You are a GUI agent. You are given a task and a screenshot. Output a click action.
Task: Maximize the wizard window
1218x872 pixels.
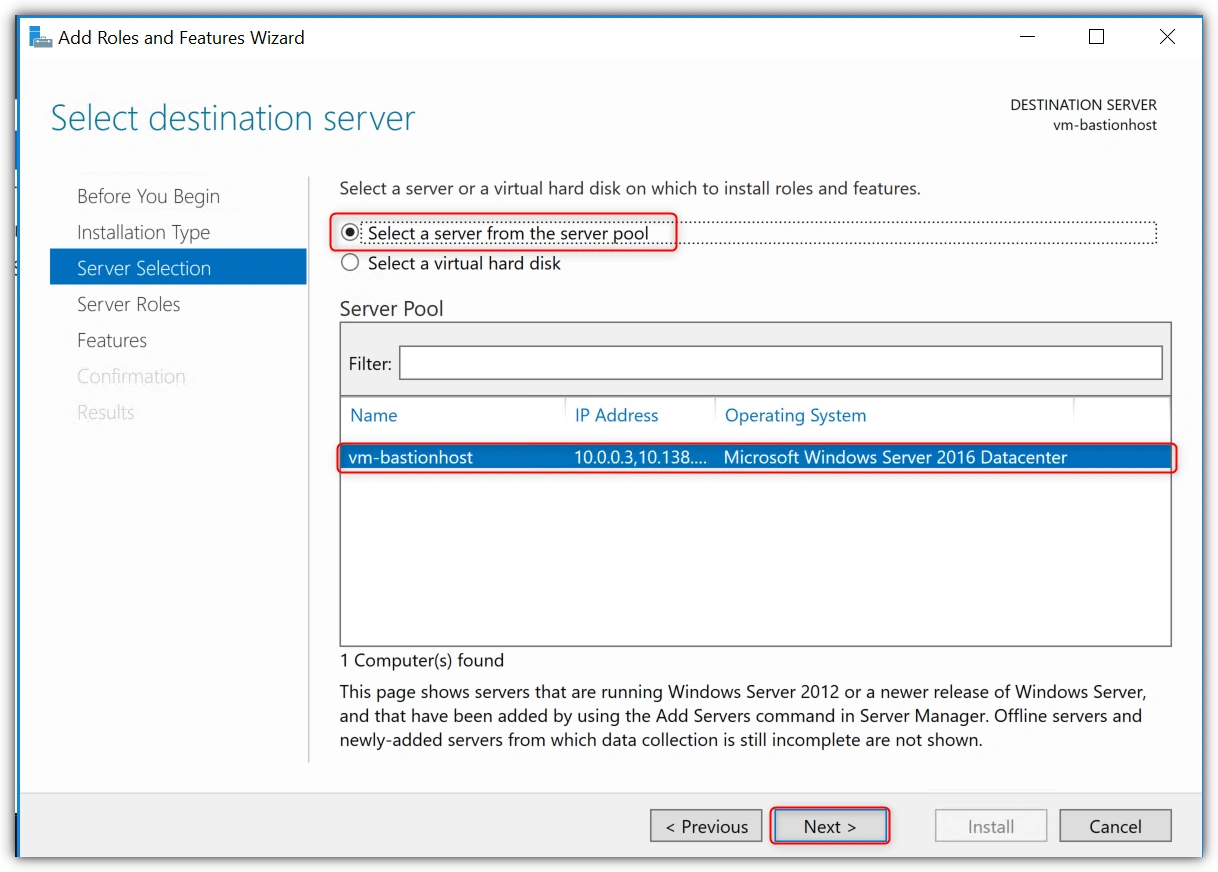coord(1096,37)
